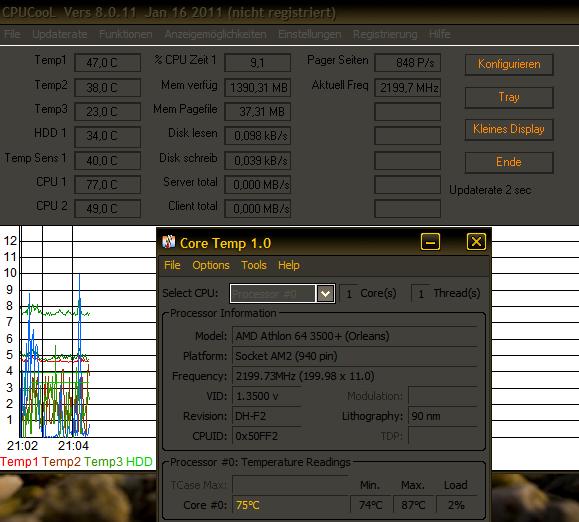Click the Temp1 value 47,0 C
This screenshot has height=522, width=579.
[x=107, y=63]
